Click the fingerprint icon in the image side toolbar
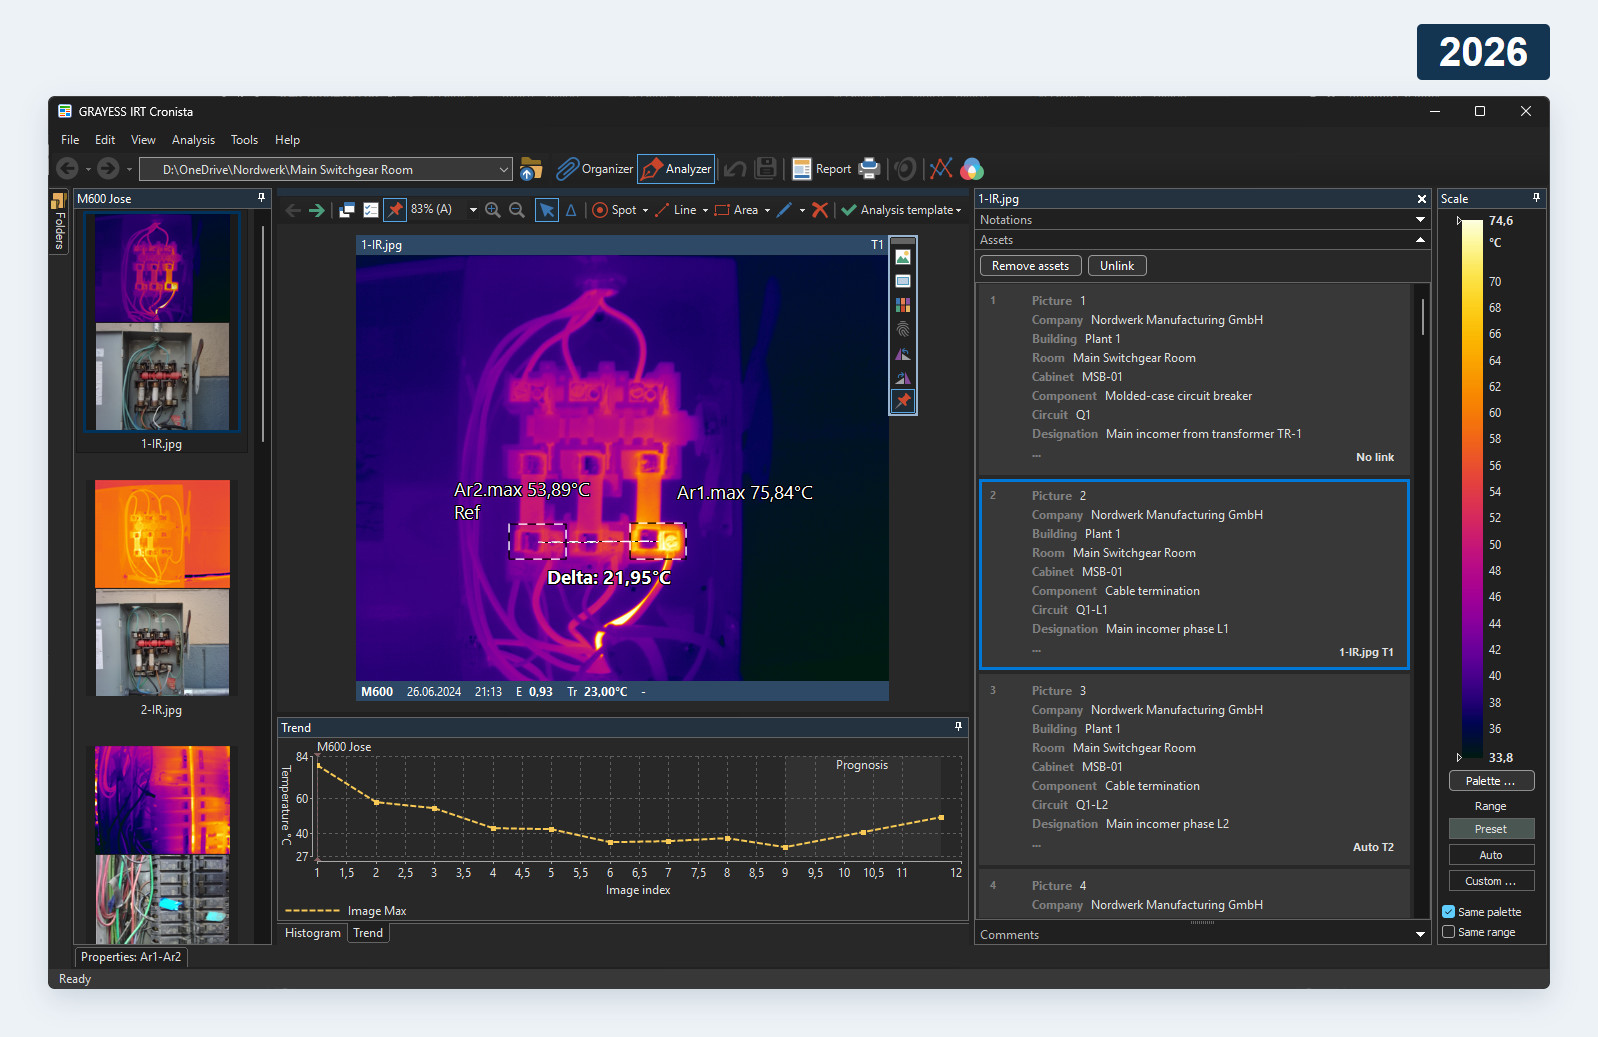This screenshot has width=1598, height=1037. [x=903, y=329]
